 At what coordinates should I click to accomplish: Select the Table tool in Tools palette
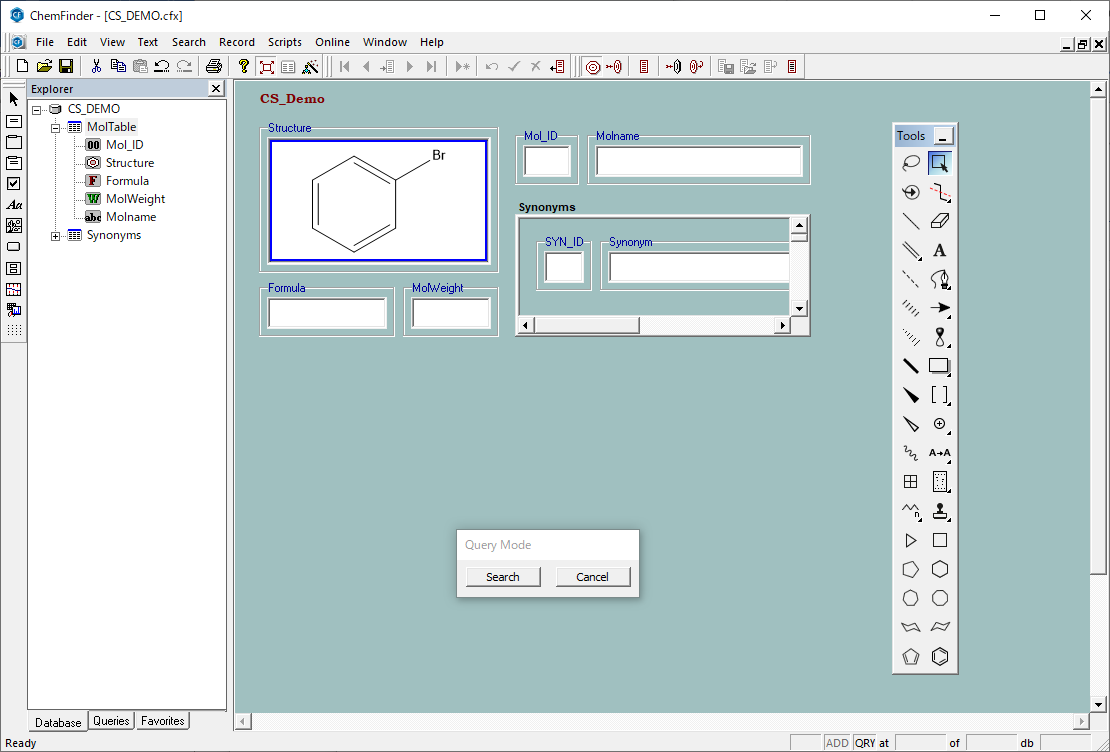point(910,482)
